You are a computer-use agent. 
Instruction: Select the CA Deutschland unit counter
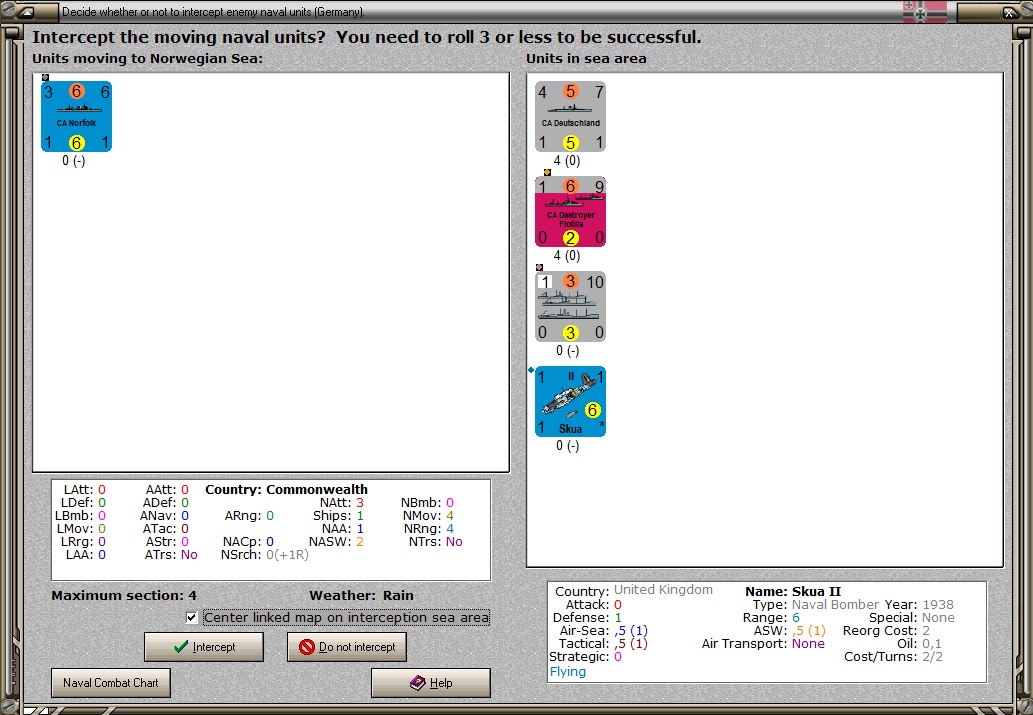click(x=571, y=117)
